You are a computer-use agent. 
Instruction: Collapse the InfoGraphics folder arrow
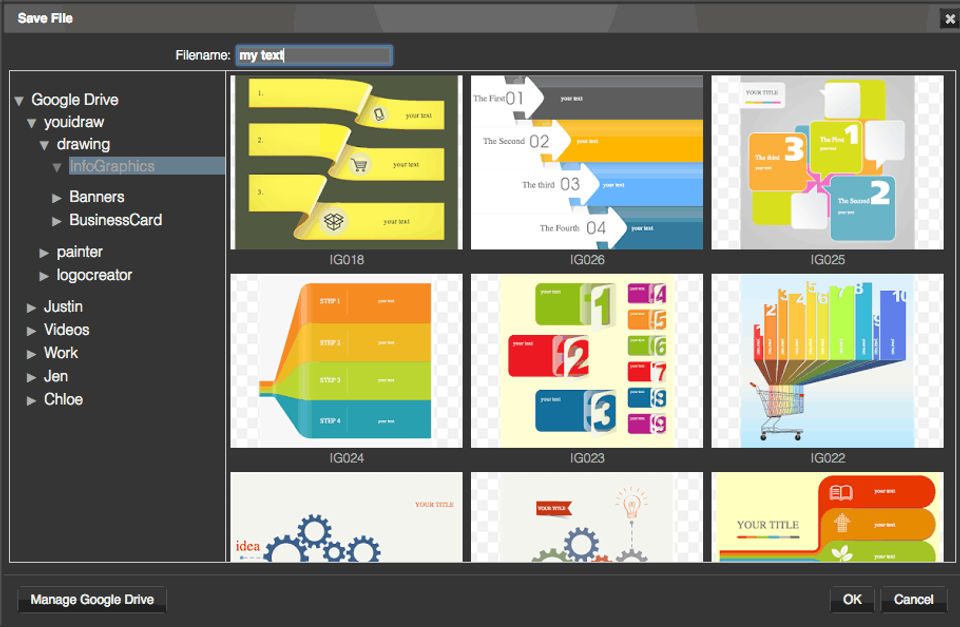tap(57, 167)
